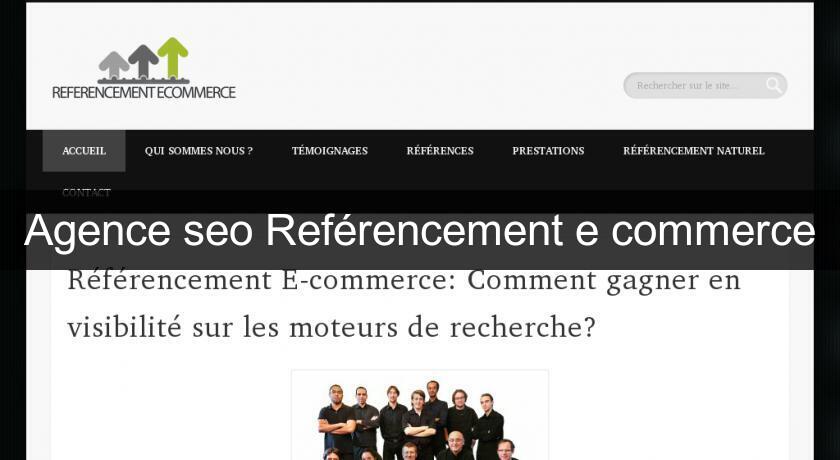This screenshot has width=840, height=460.
Task: Open the Prestations menu item
Action: pos(548,151)
